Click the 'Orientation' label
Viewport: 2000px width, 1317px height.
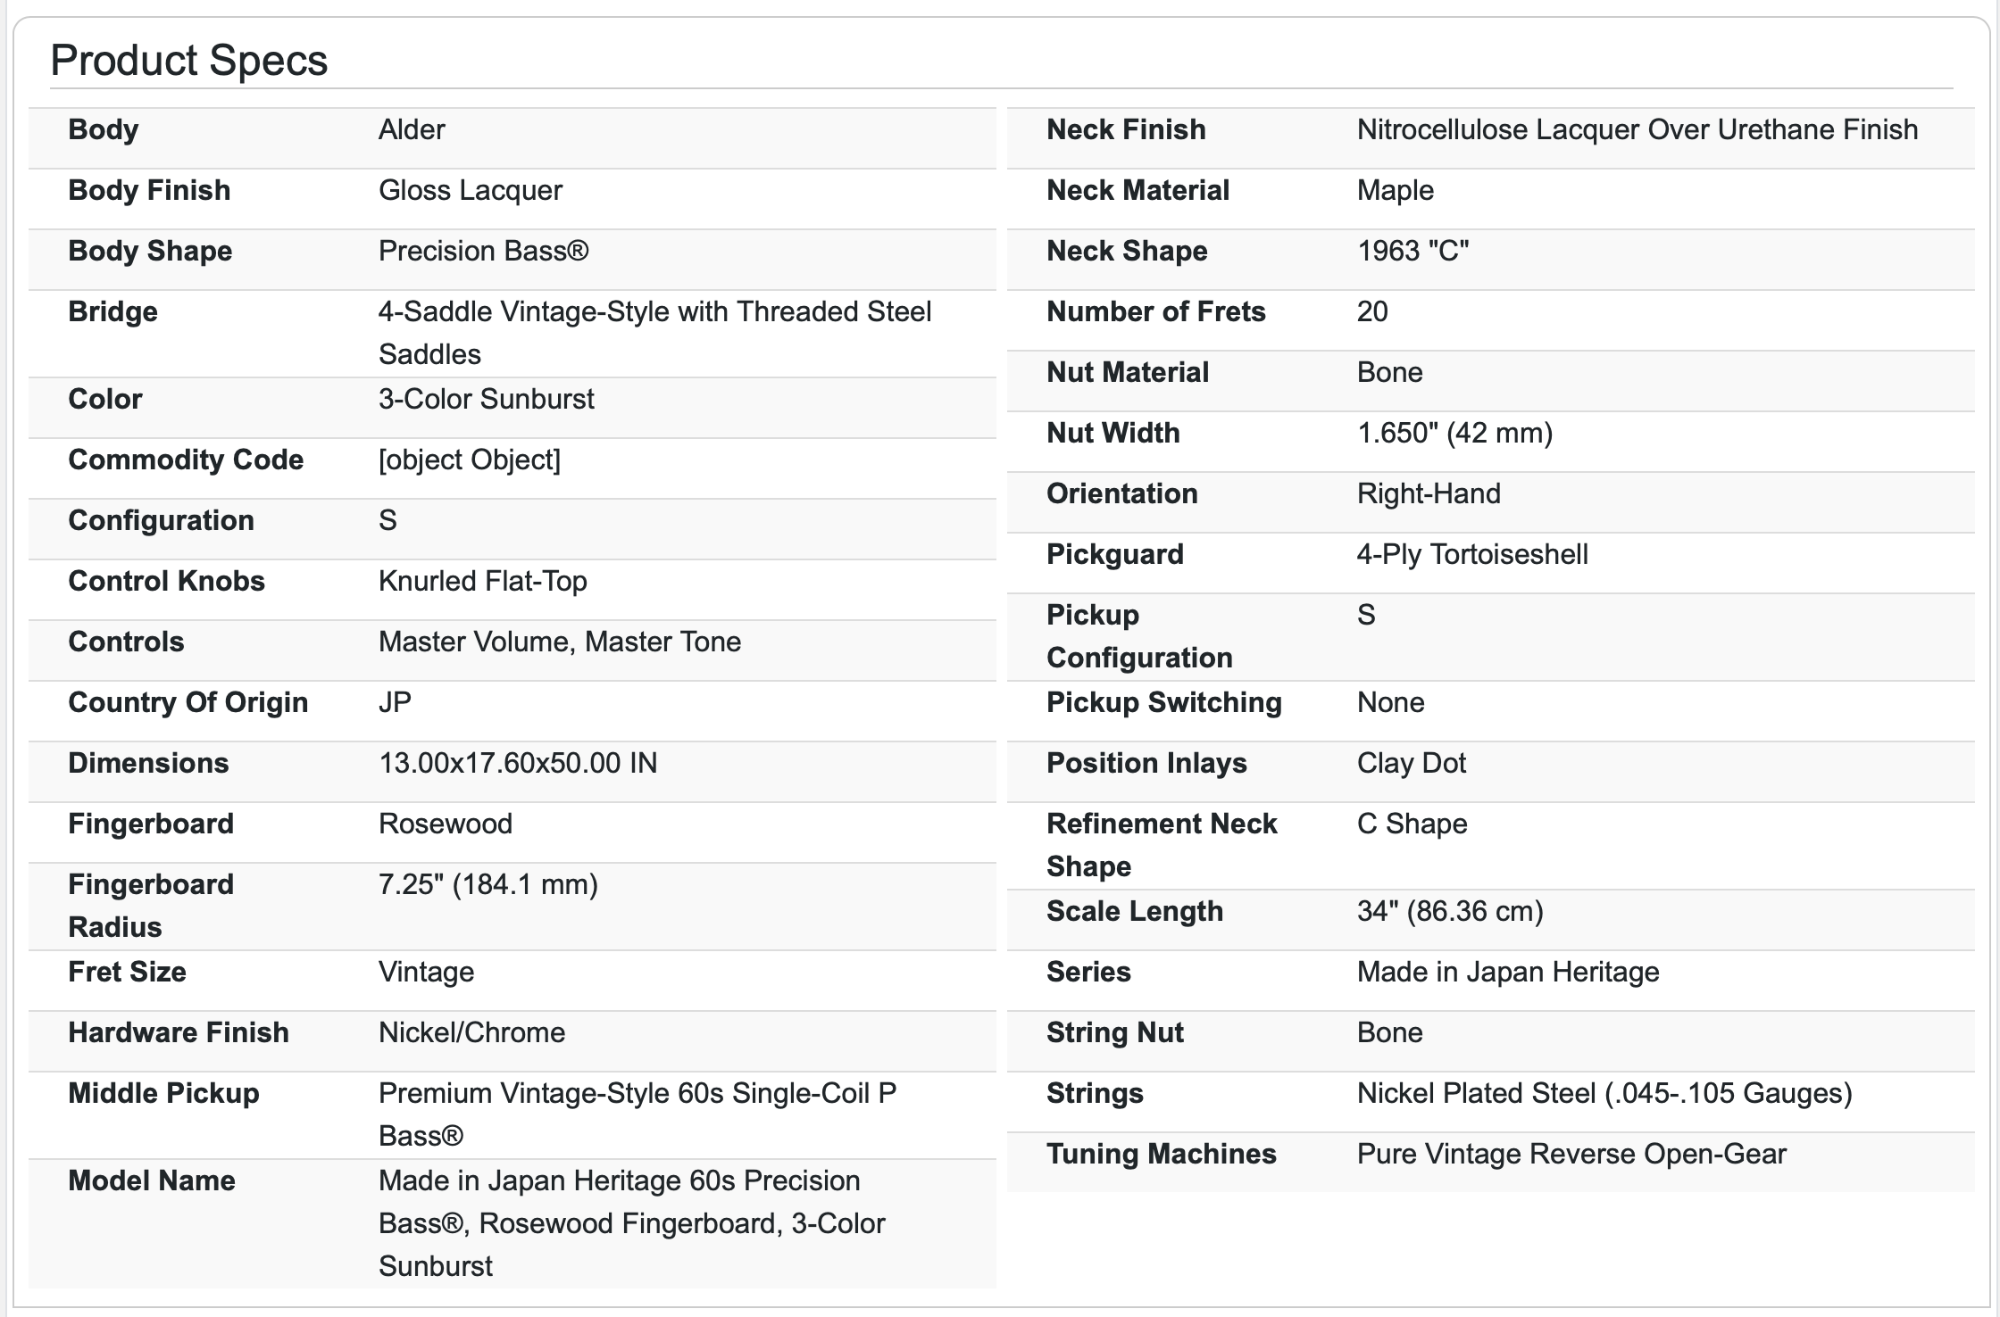(1122, 494)
